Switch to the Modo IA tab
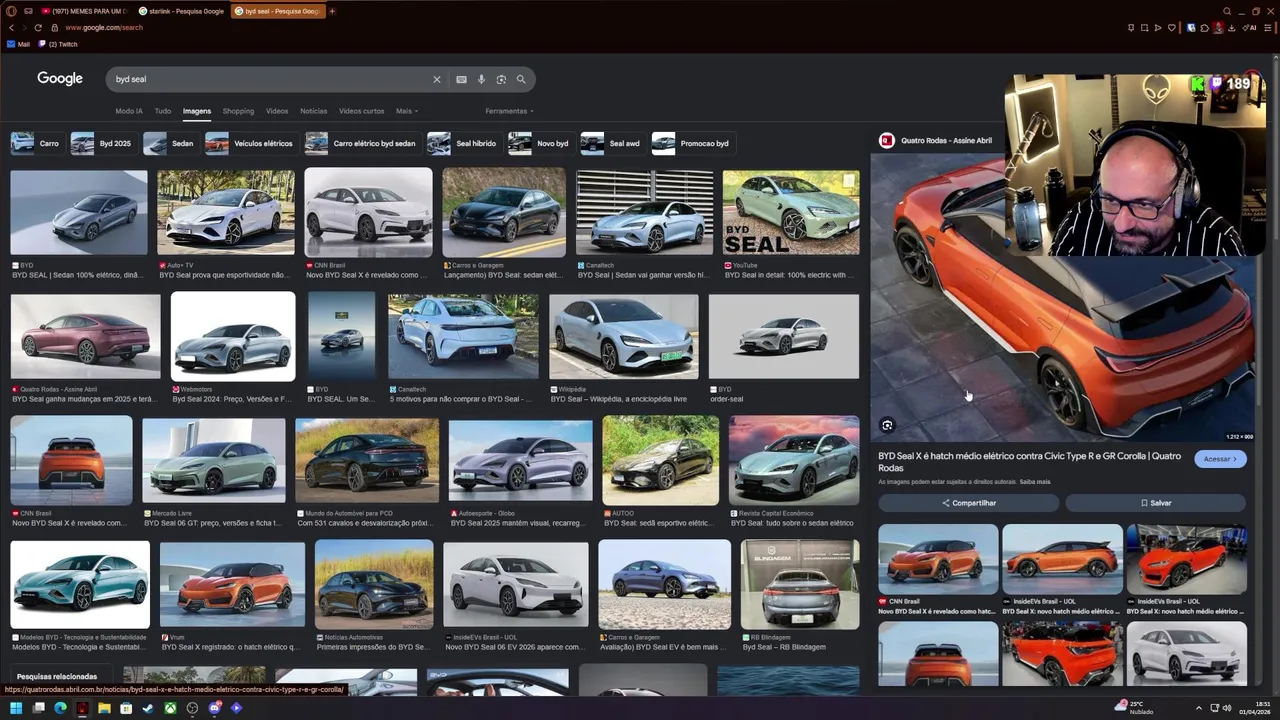Viewport: 1280px width, 720px height. tap(129, 111)
